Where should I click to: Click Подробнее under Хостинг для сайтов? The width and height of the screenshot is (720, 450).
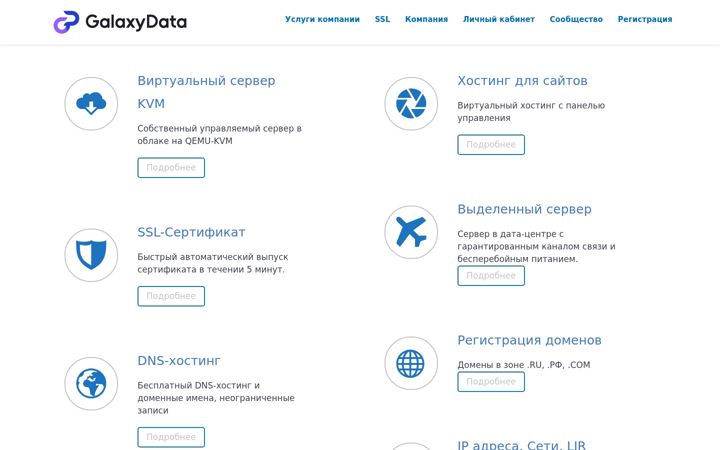[491, 145]
